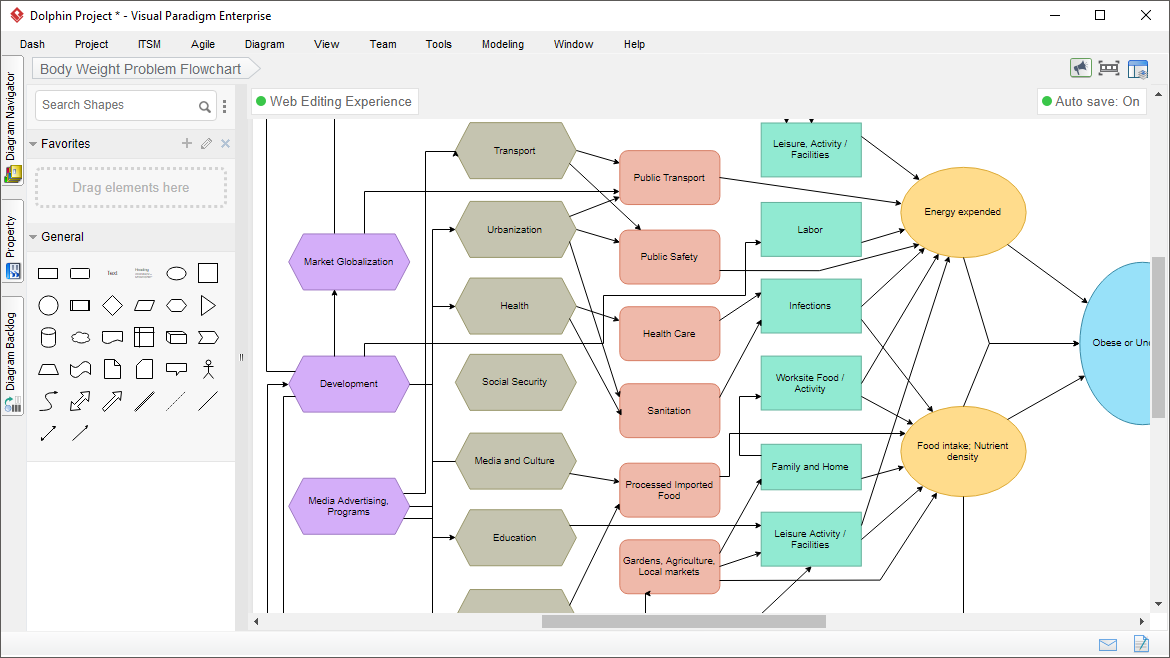This screenshot has height=658, width=1170.
Task: Open the Tools menu
Action: click(x=438, y=44)
